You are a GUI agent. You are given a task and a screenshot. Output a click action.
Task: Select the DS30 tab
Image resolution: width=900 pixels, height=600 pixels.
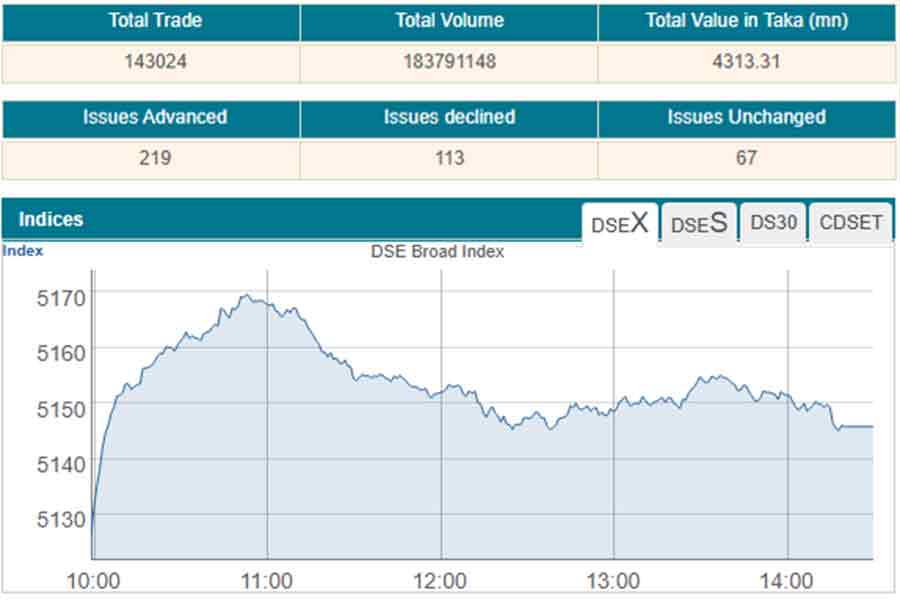pos(773,223)
